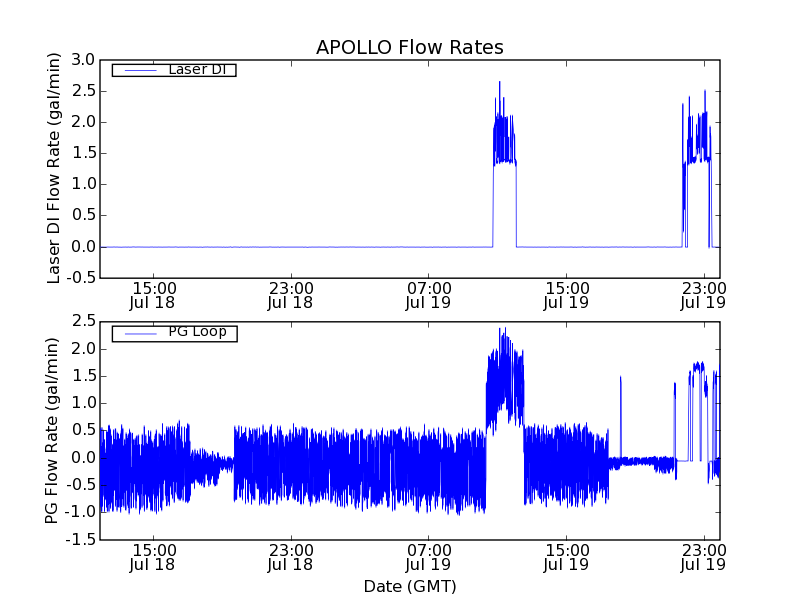Click the "PG Flow Rate (gal/min)" axis label
800x600 pixels.
(x=52, y=430)
